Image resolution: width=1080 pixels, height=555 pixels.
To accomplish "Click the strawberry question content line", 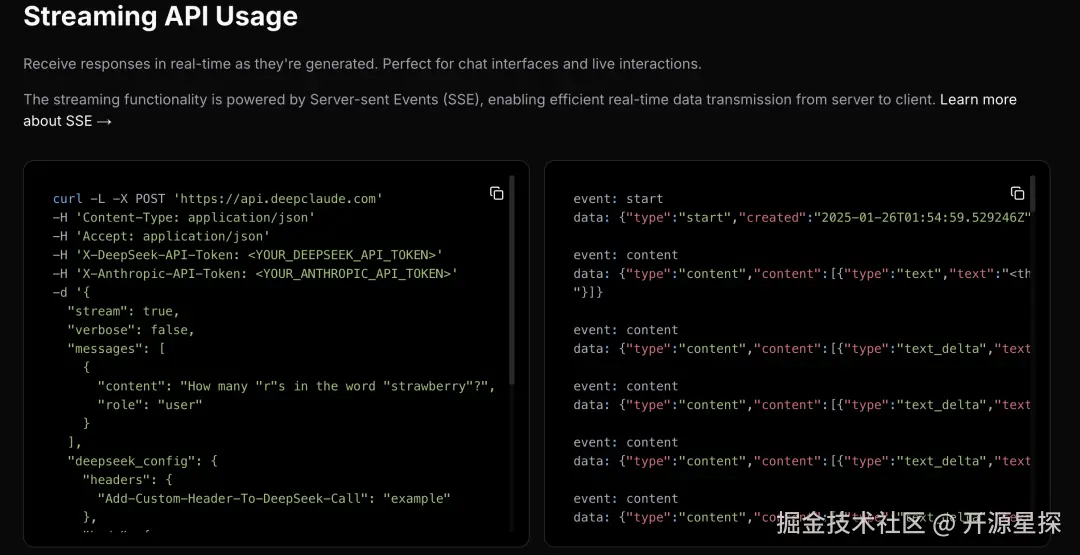I will 297,386.
